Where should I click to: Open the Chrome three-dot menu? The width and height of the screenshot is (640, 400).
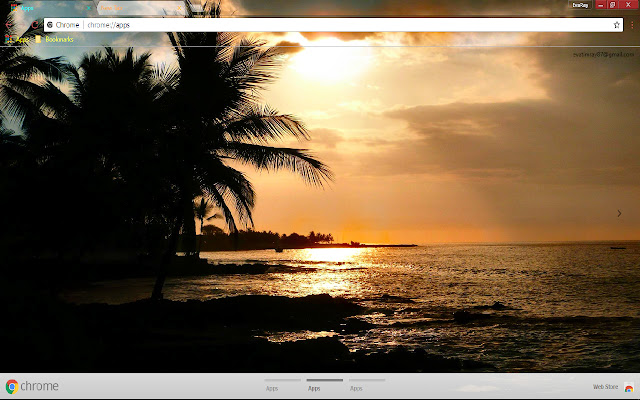pos(632,25)
